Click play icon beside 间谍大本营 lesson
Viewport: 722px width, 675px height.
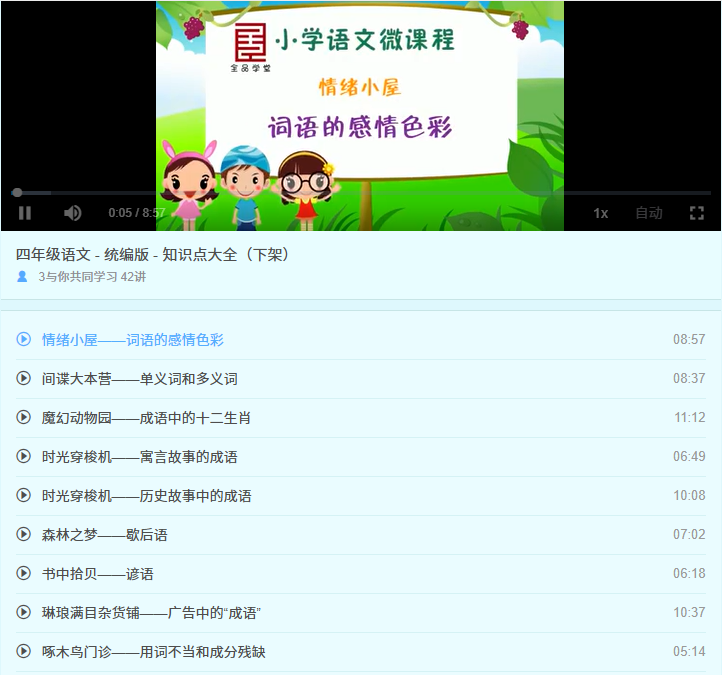[x=24, y=378]
